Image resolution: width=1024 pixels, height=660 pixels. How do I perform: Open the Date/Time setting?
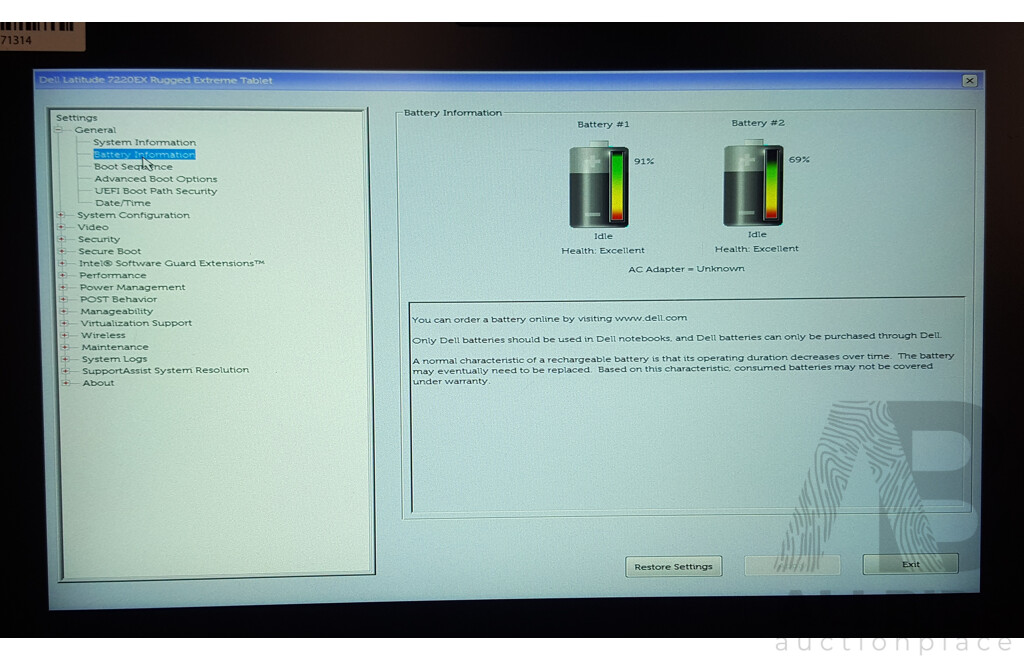(x=123, y=203)
